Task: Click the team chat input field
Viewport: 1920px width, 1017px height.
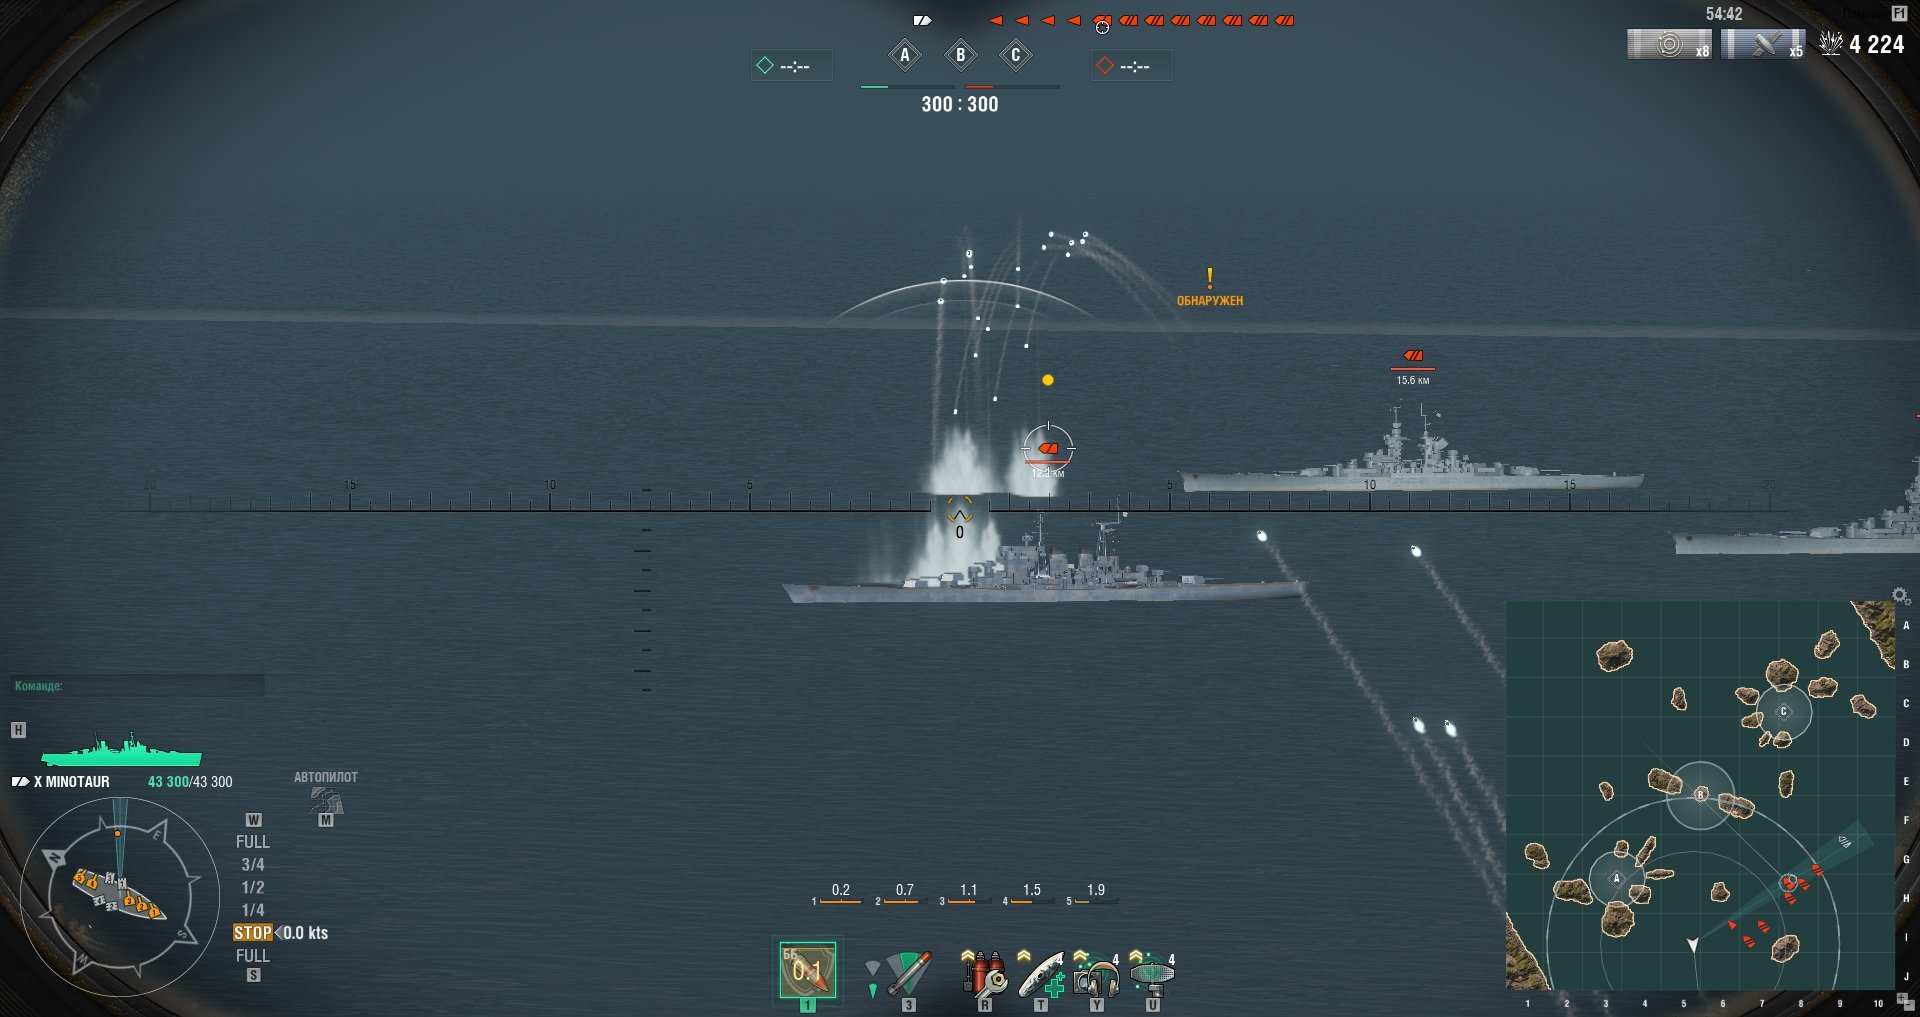Action: (x=138, y=685)
